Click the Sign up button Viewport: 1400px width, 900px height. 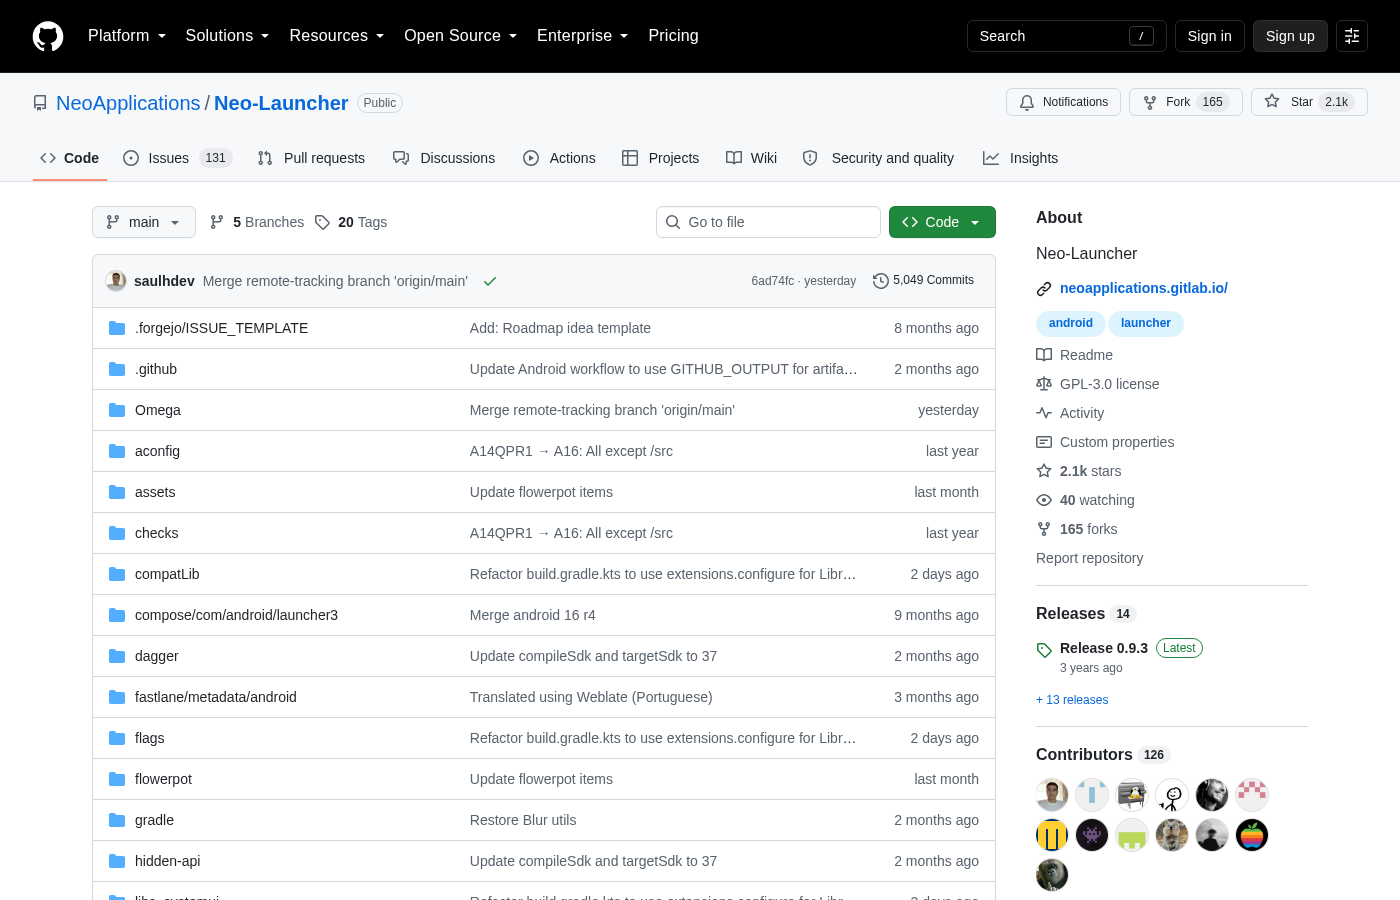(1290, 36)
